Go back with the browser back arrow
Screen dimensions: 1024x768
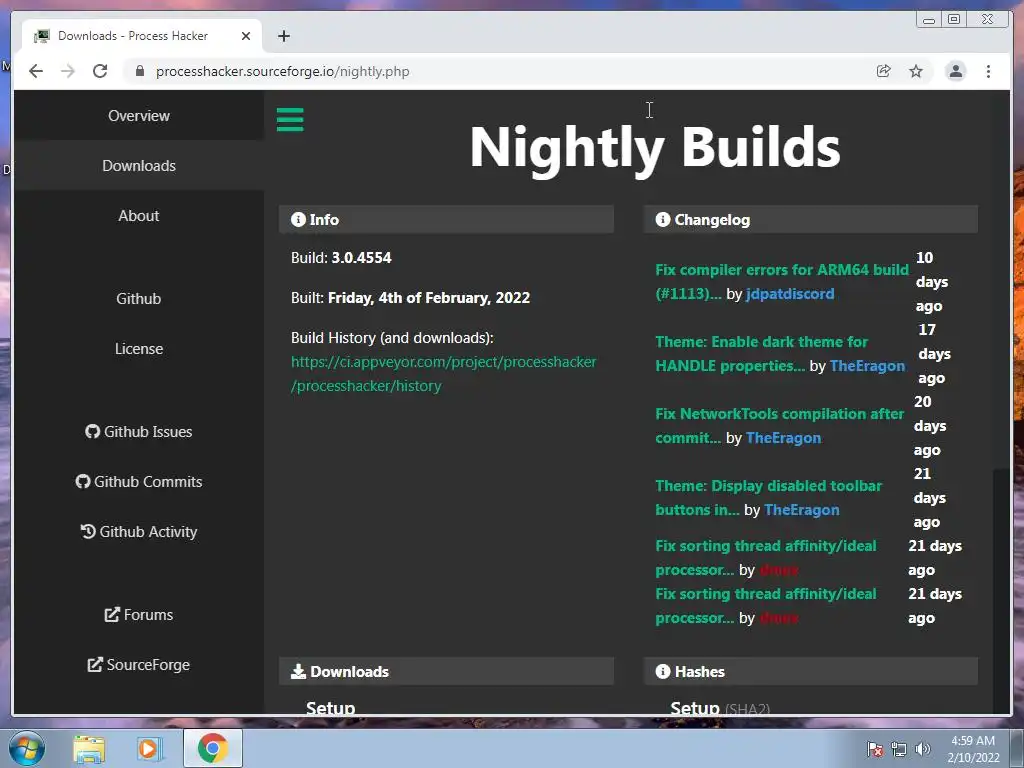click(x=36, y=71)
